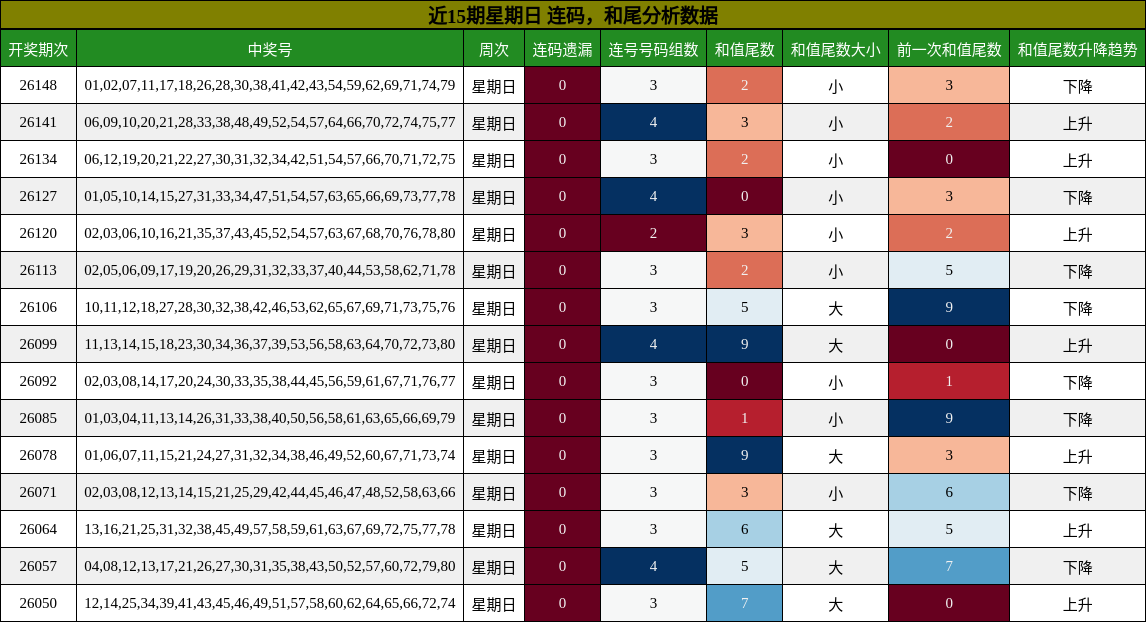Click the 中奖号 column header

coord(270,49)
